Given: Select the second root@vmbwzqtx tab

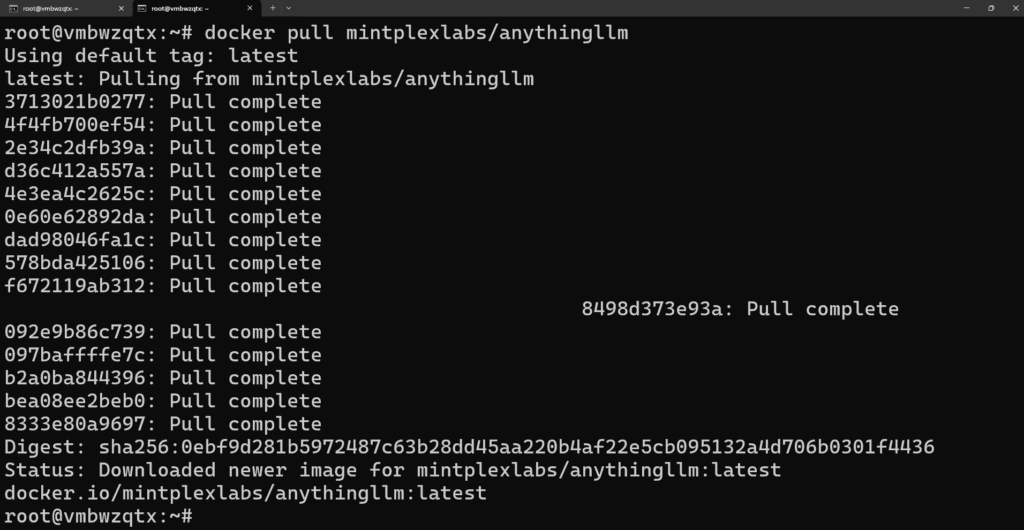Looking at the screenshot, I should 195,8.
